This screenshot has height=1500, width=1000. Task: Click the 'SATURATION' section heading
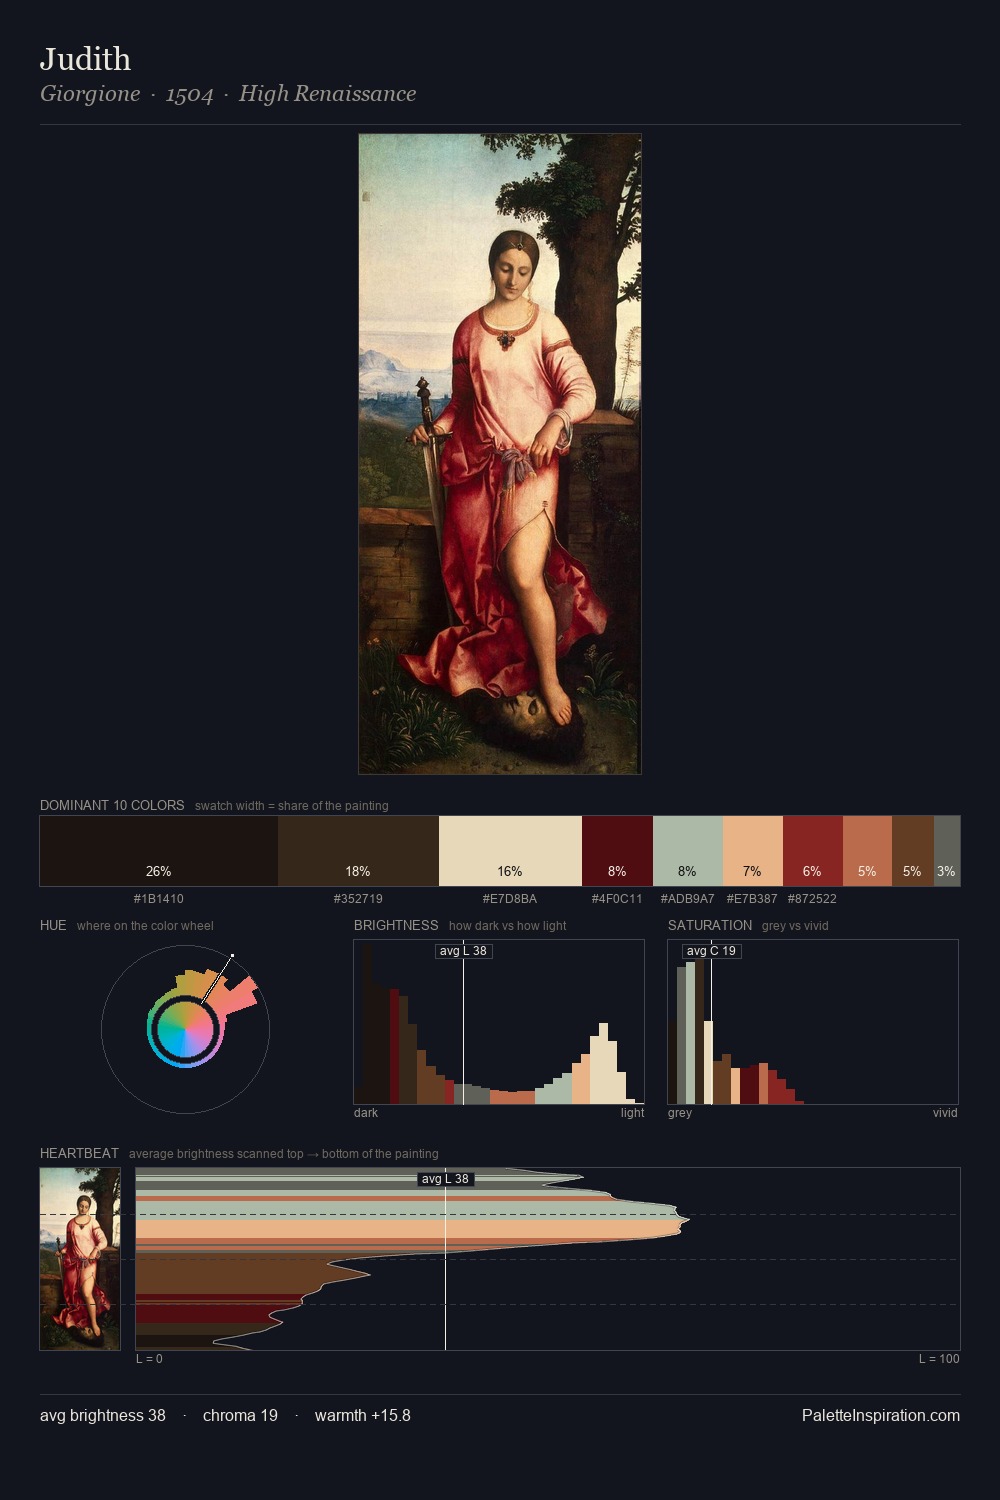tap(710, 925)
